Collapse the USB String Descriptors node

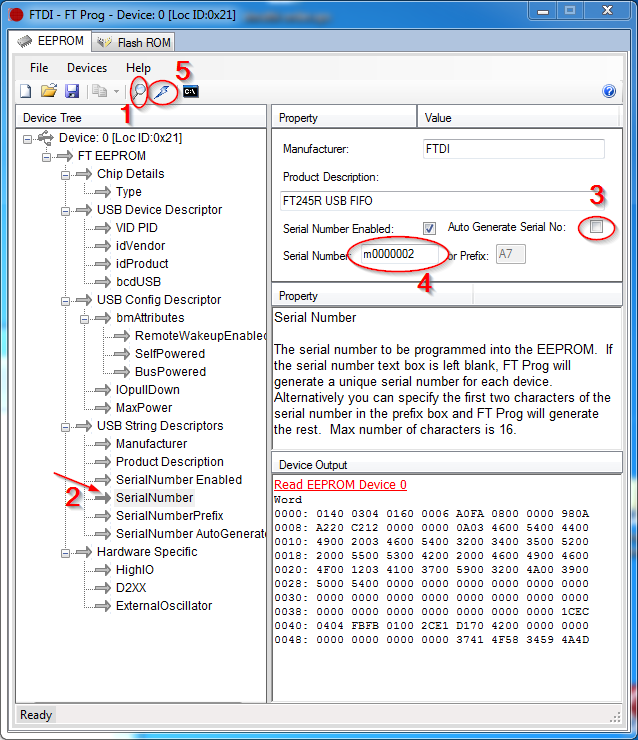tap(65, 427)
